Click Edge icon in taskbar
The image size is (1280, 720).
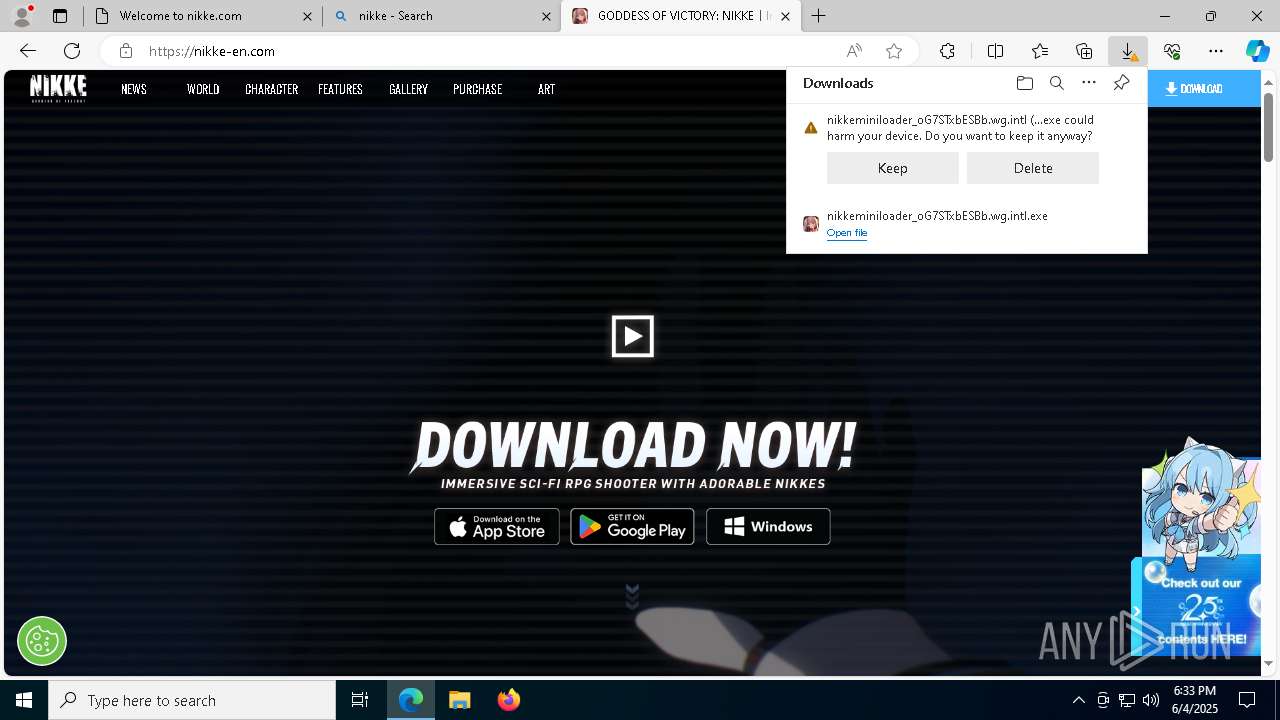[411, 700]
